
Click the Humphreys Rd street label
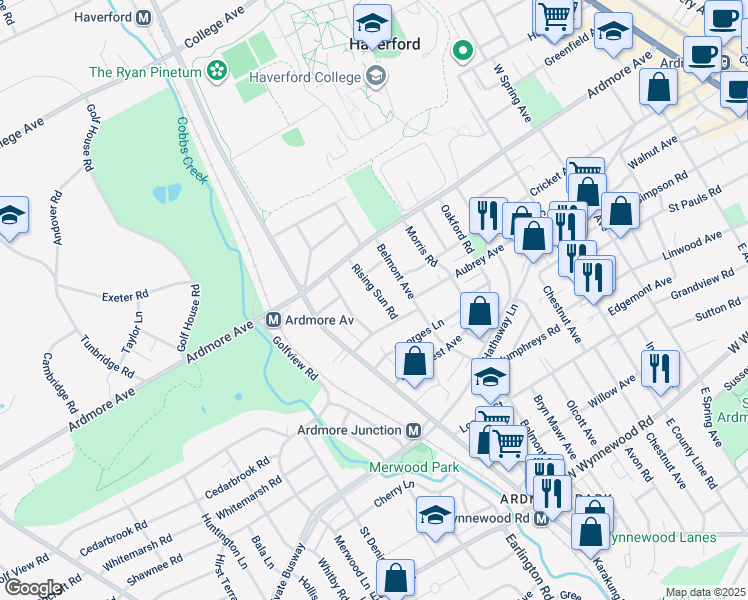(530, 342)
